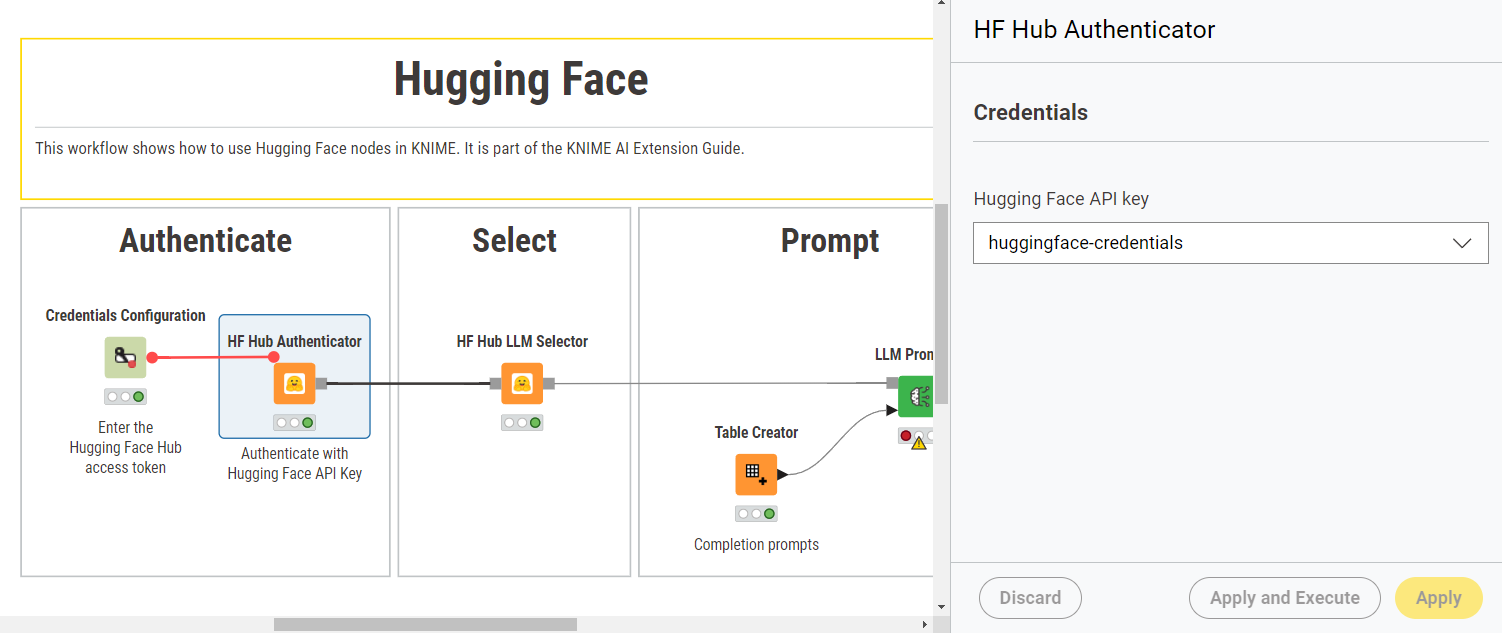Click HF Hub LLM Selector status traffic light

(522, 422)
